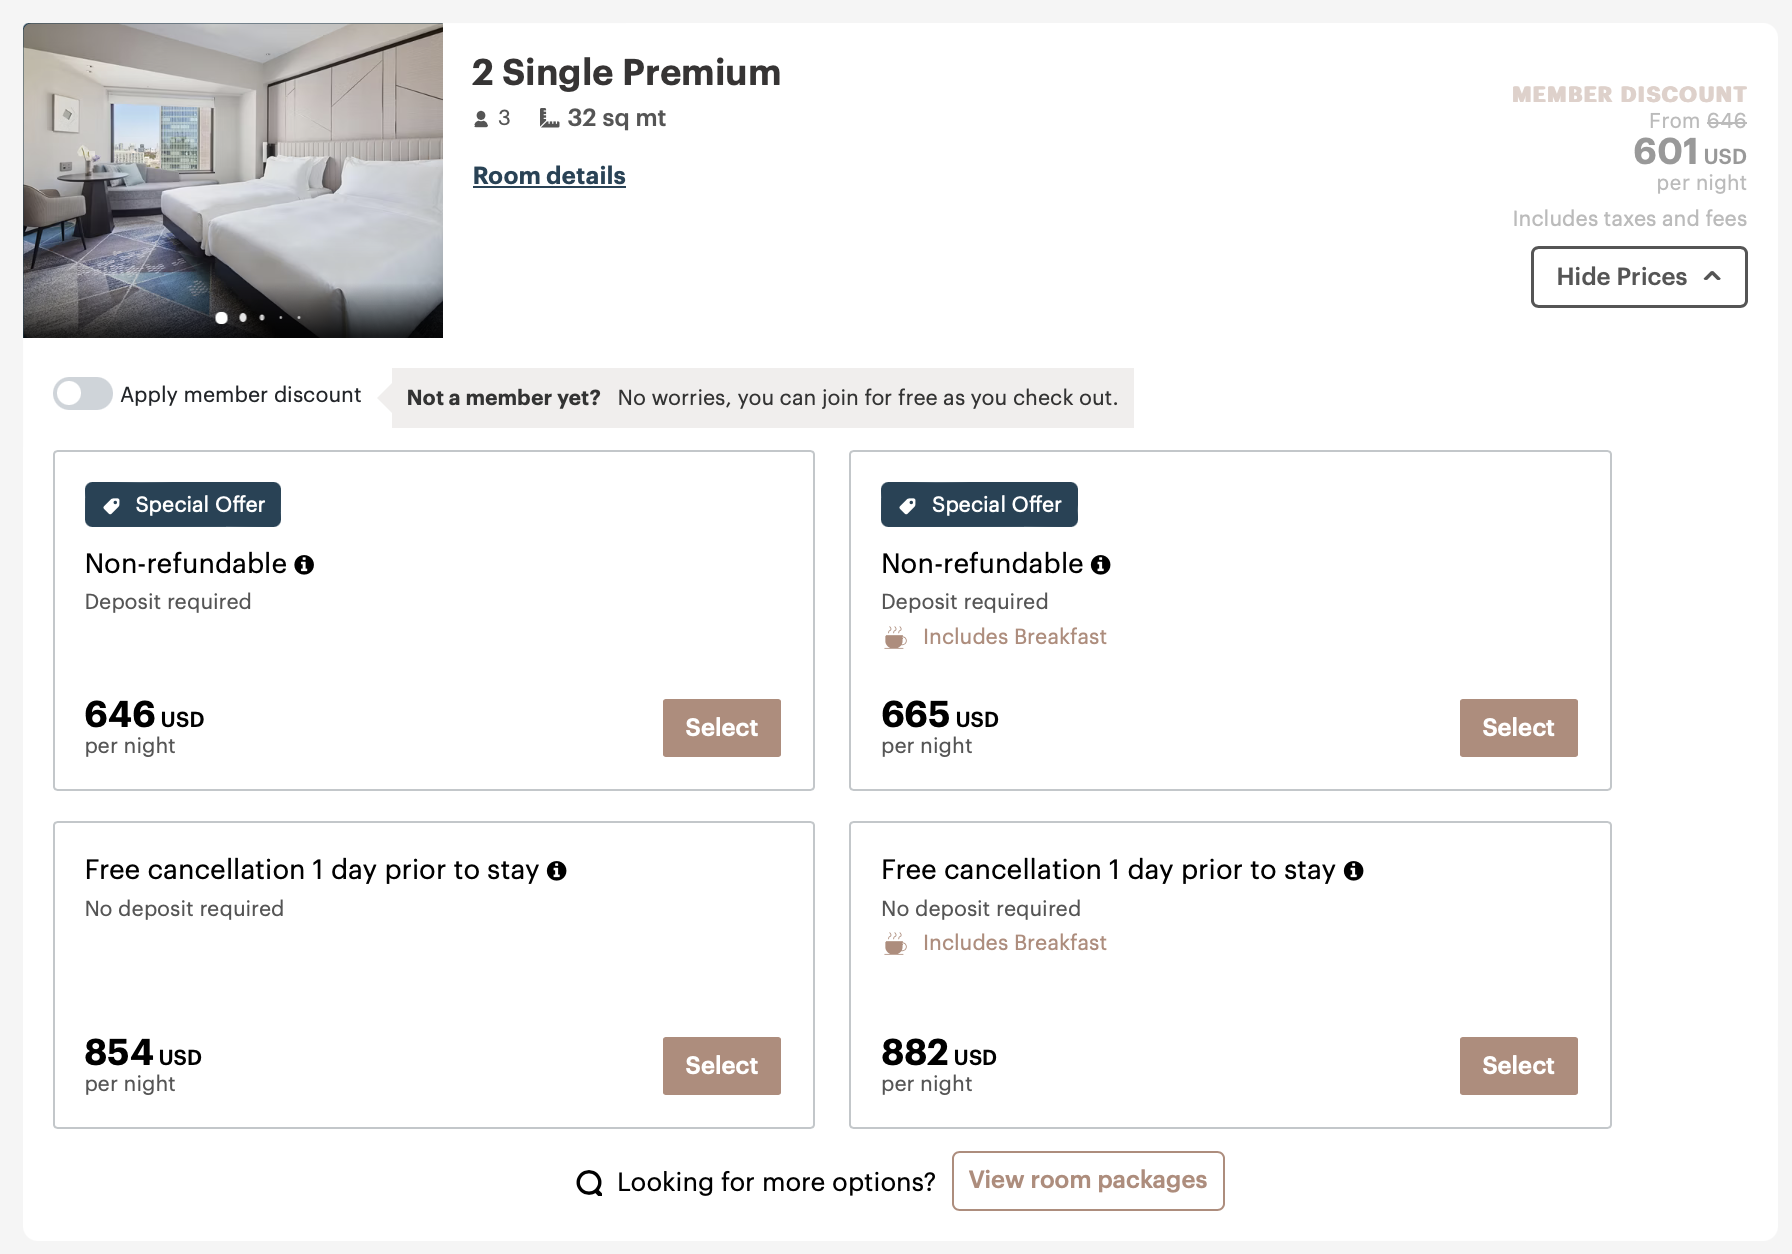Image resolution: width=1792 pixels, height=1254 pixels.
Task: Open the Room details link
Action: point(549,176)
